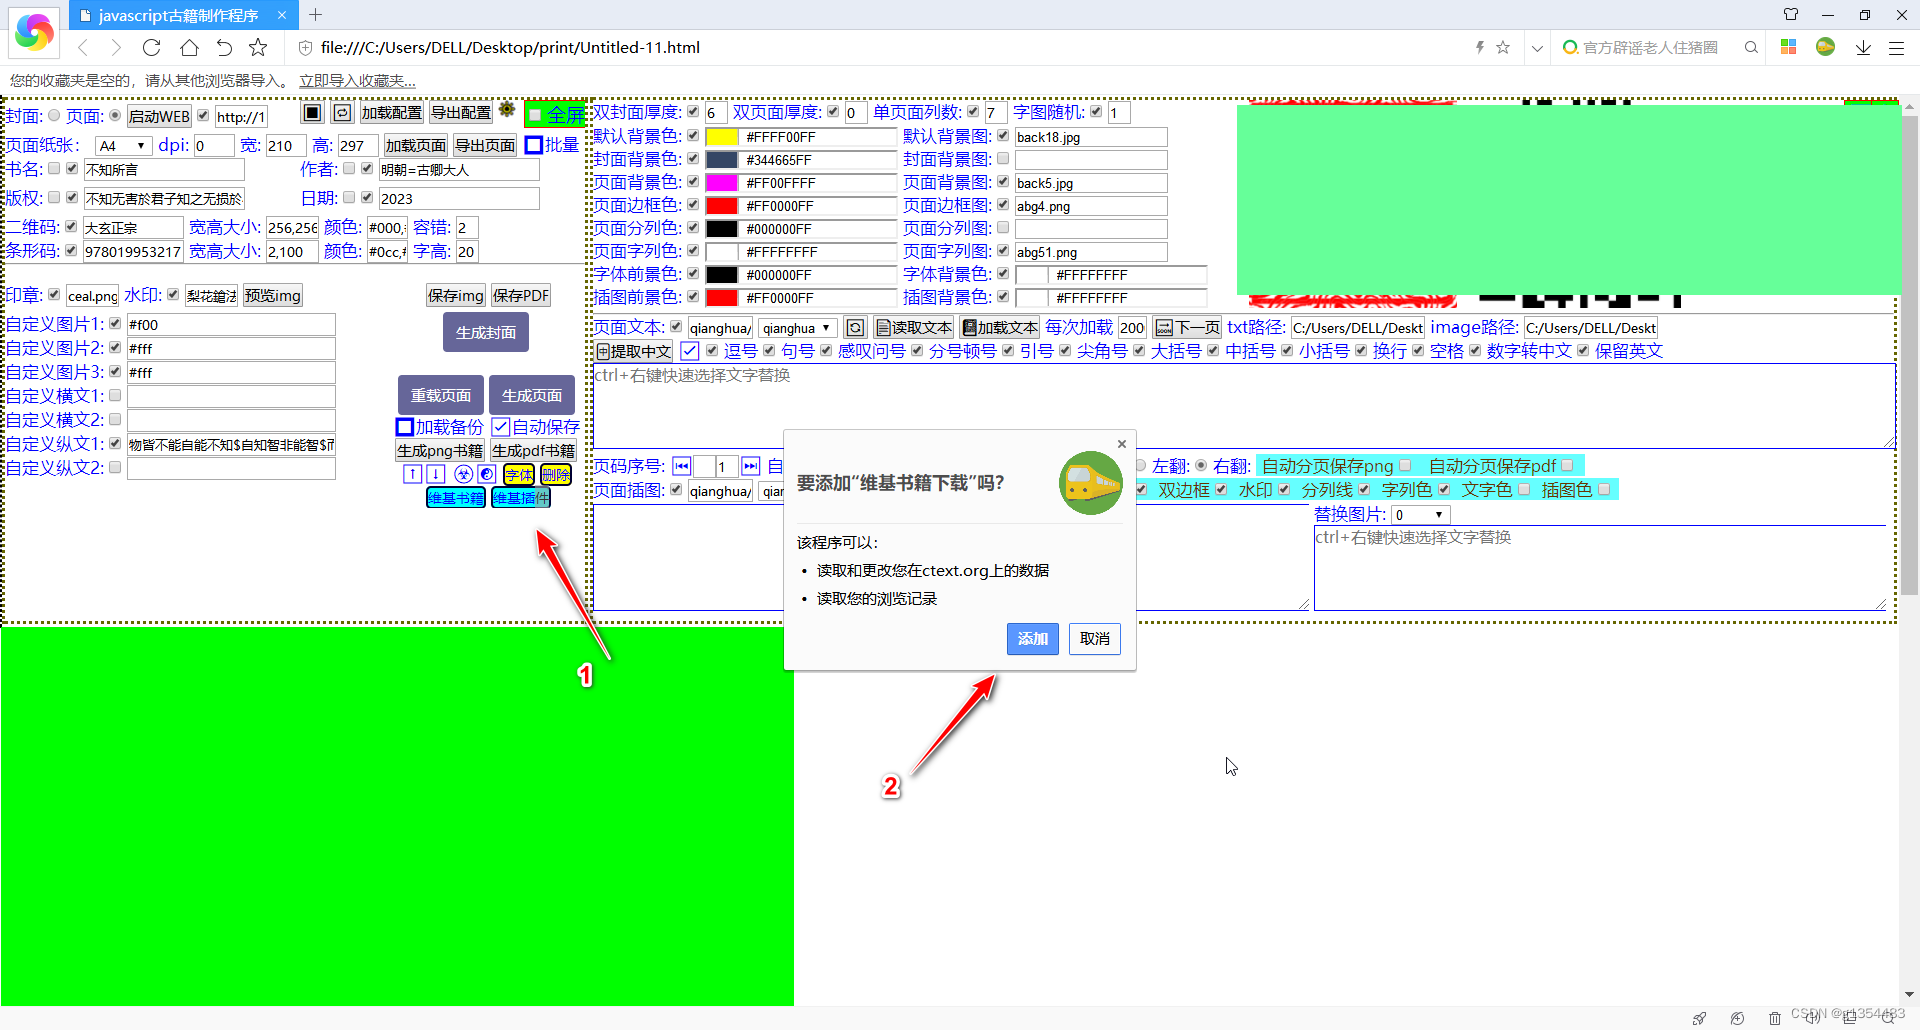Click the 书名 input field 不知所言
Screen dimensions: 1920x1030
click(164, 170)
